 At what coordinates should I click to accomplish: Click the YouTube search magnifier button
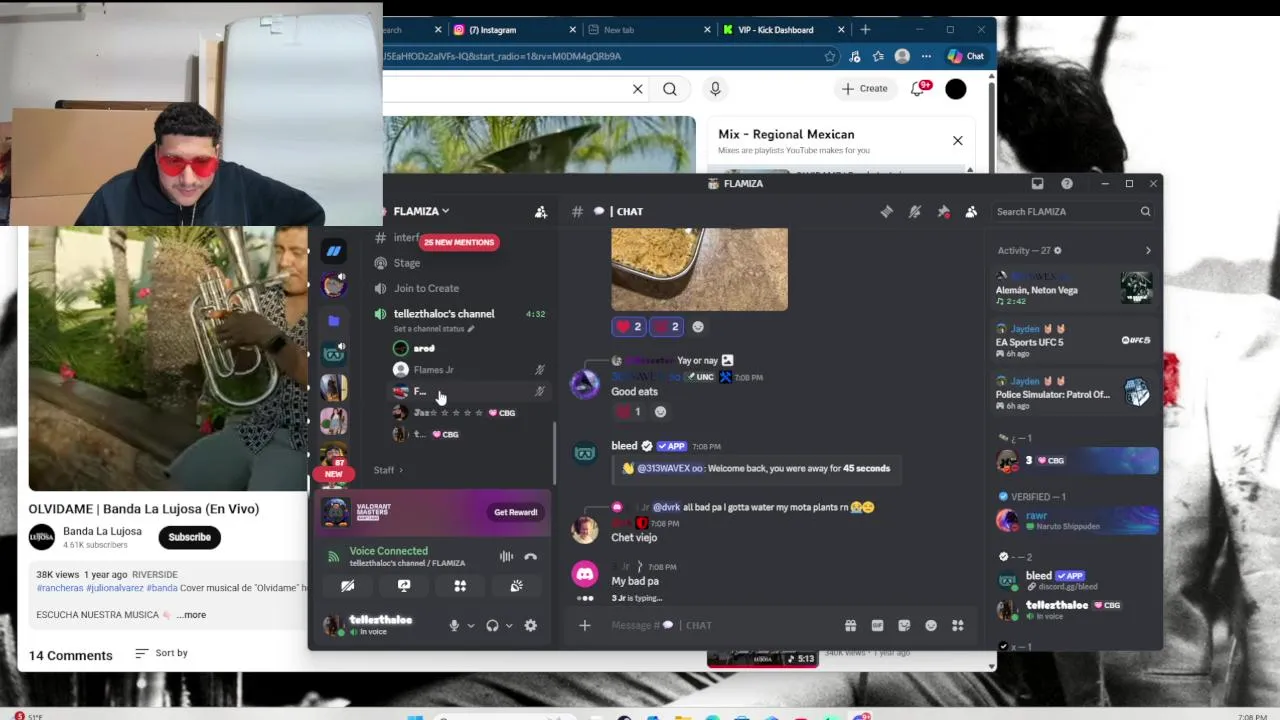coord(670,89)
